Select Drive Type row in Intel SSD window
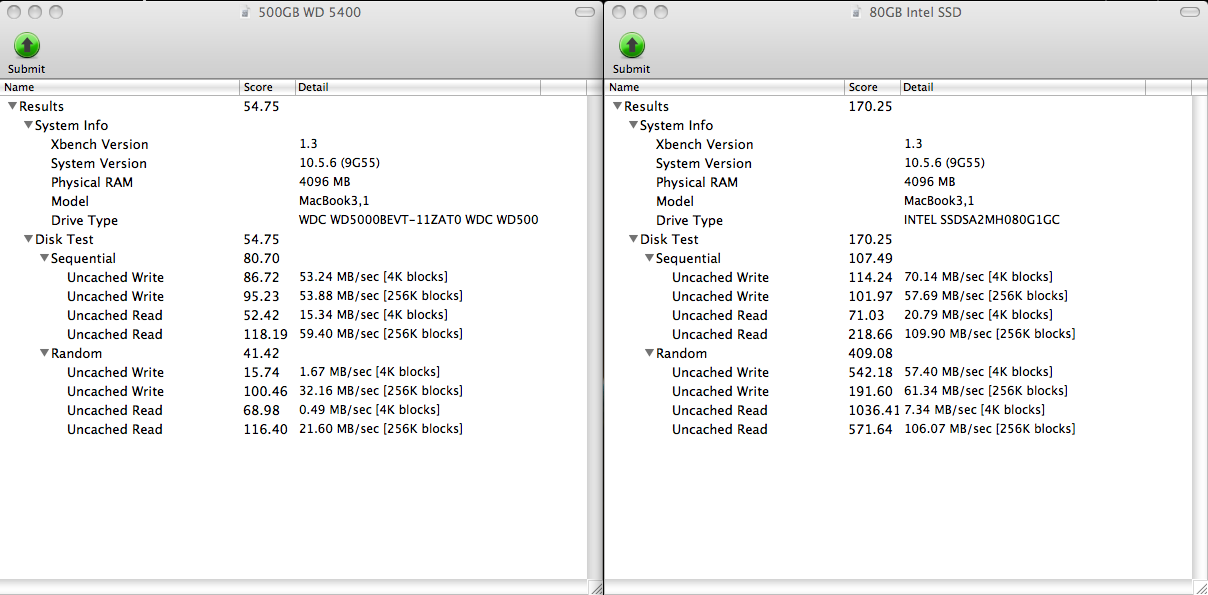The height and width of the screenshot is (595, 1208). tap(898, 220)
